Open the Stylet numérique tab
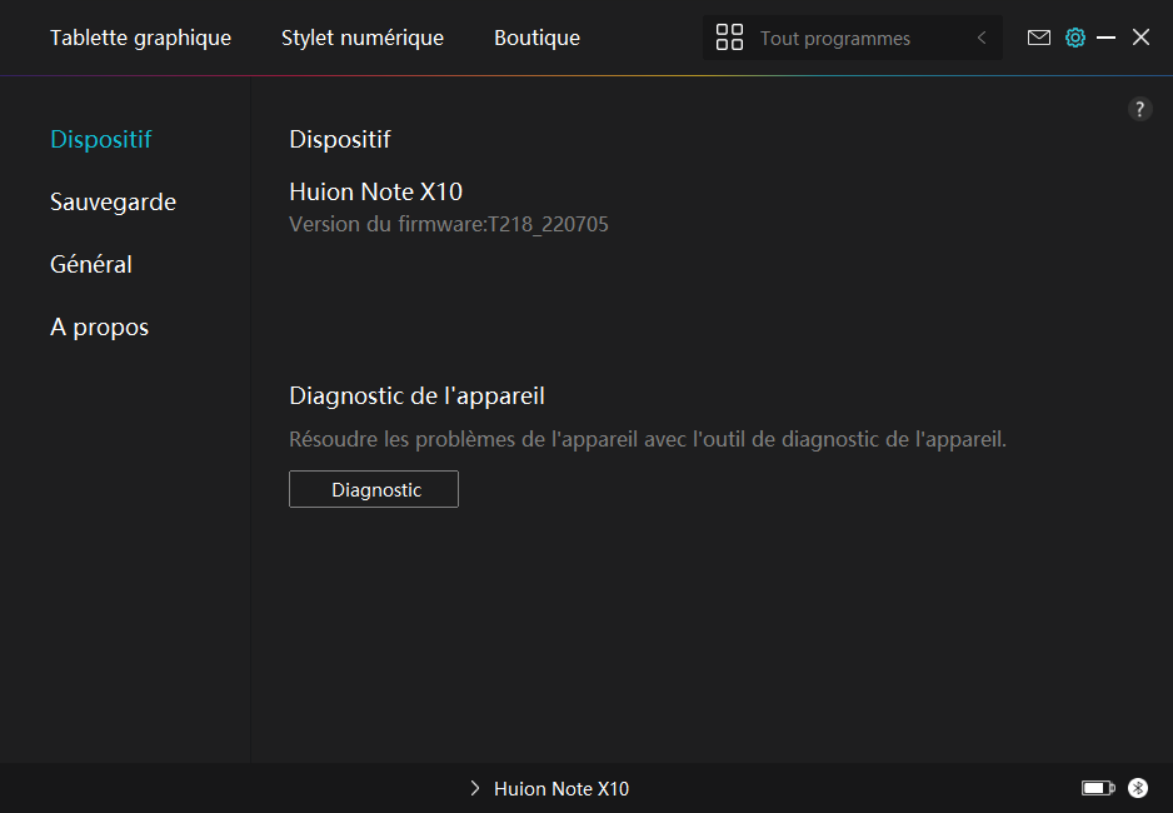Screen dimensions: 1173x813 click(x=362, y=38)
